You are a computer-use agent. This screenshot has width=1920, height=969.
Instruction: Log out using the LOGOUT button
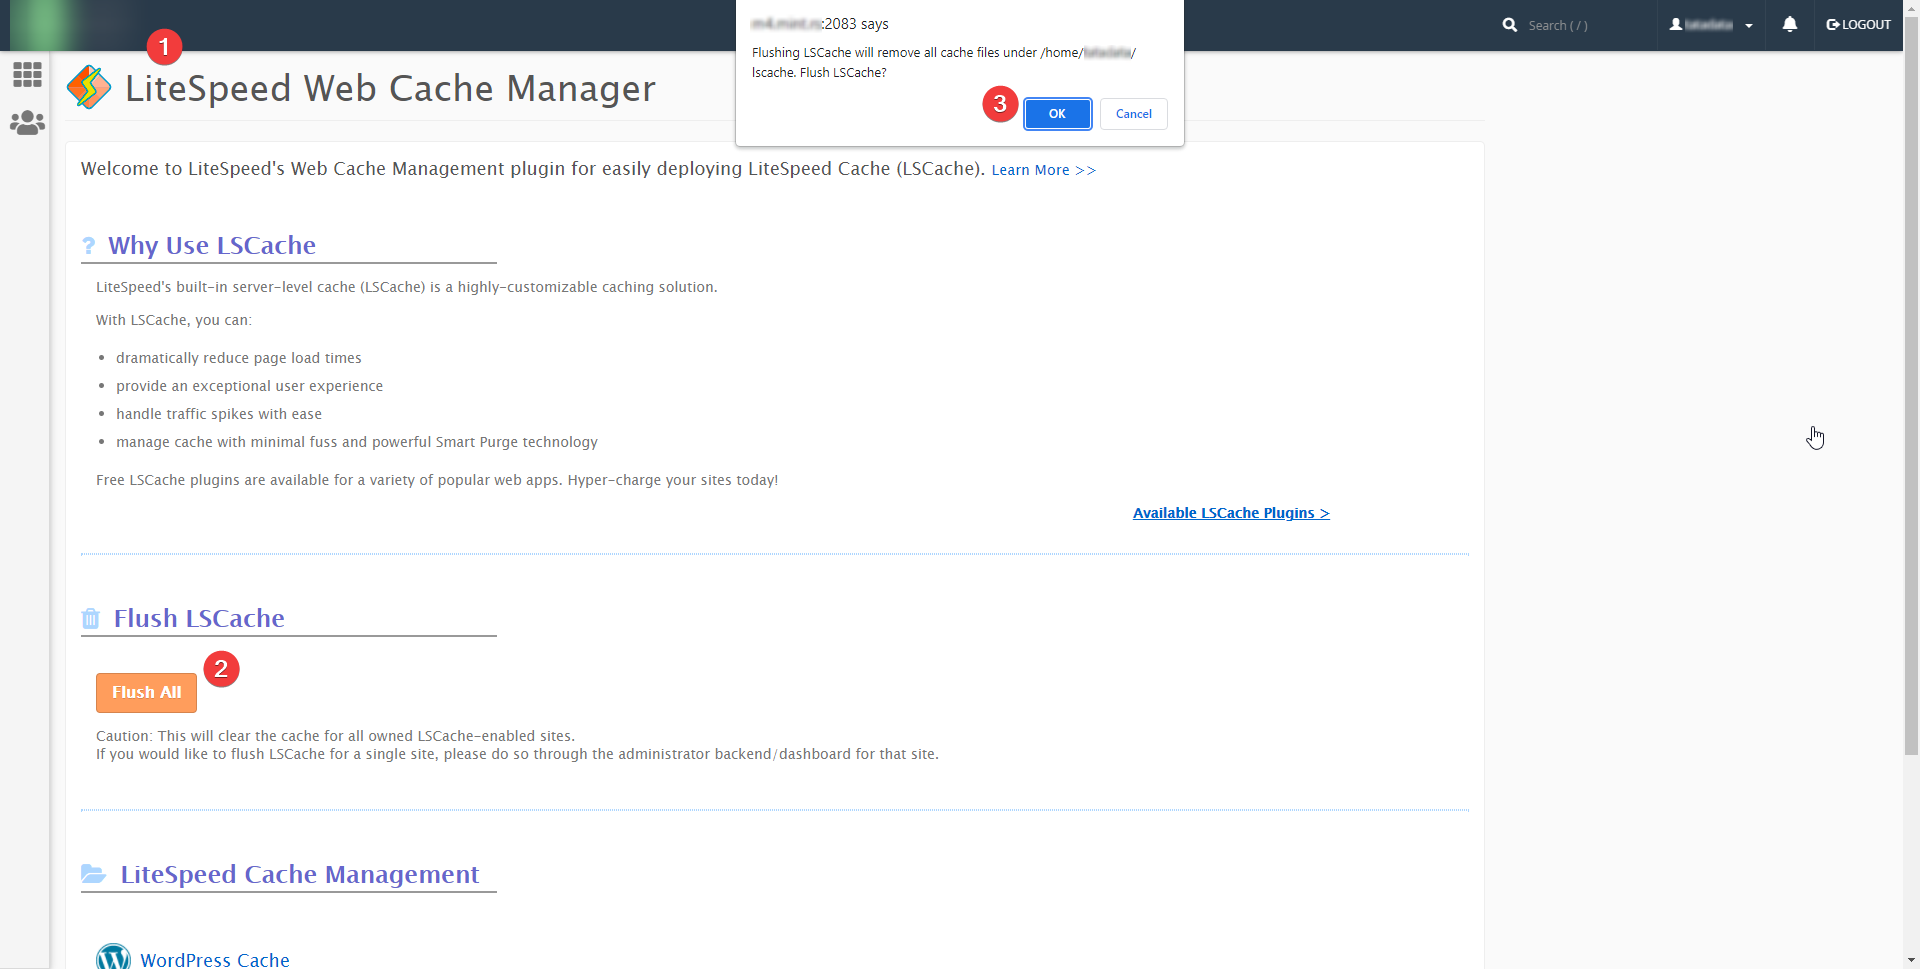(1858, 25)
